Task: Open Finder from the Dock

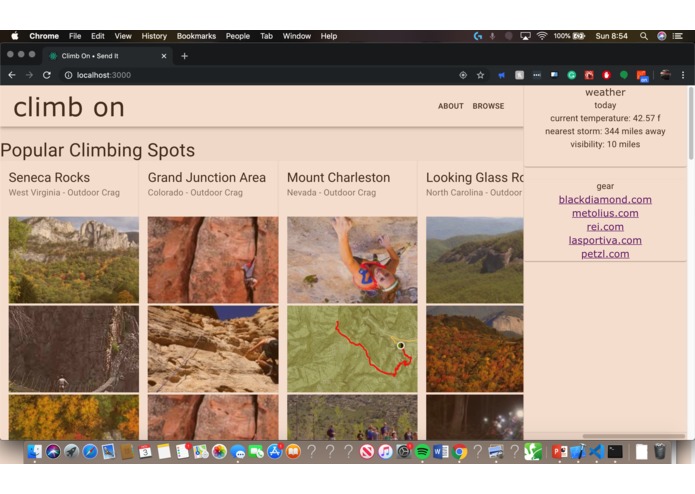Action: (35, 451)
